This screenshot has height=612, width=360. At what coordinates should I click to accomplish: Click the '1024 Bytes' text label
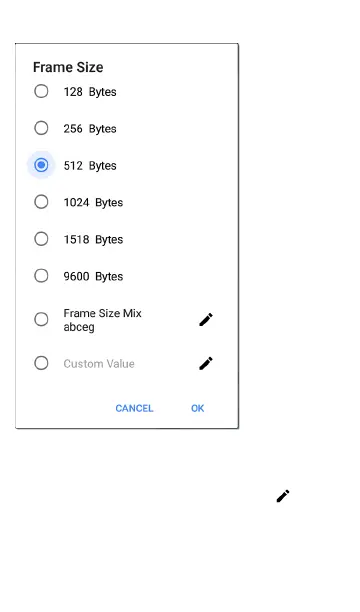(93, 203)
